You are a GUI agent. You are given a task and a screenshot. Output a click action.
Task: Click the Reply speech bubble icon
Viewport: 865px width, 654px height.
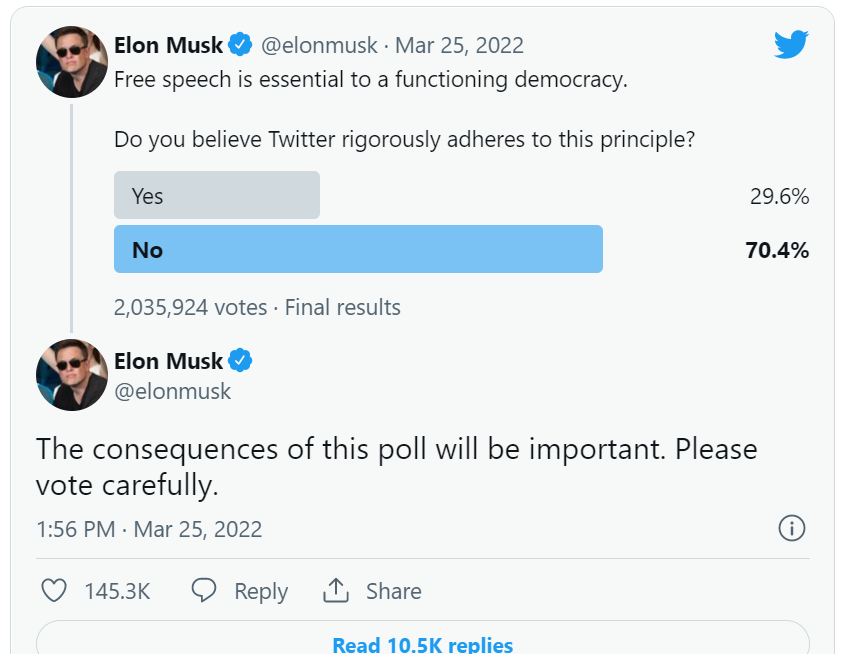click(204, 591)
